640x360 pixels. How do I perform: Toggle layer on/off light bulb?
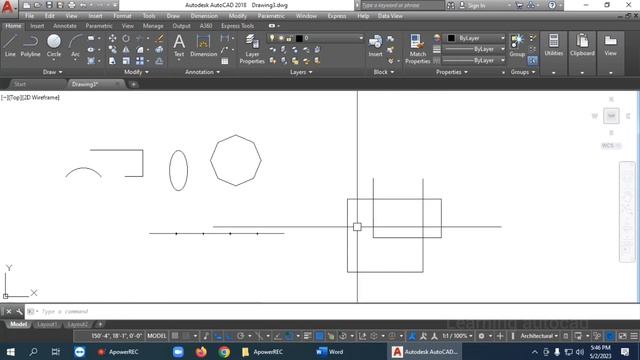click(272, 38)
